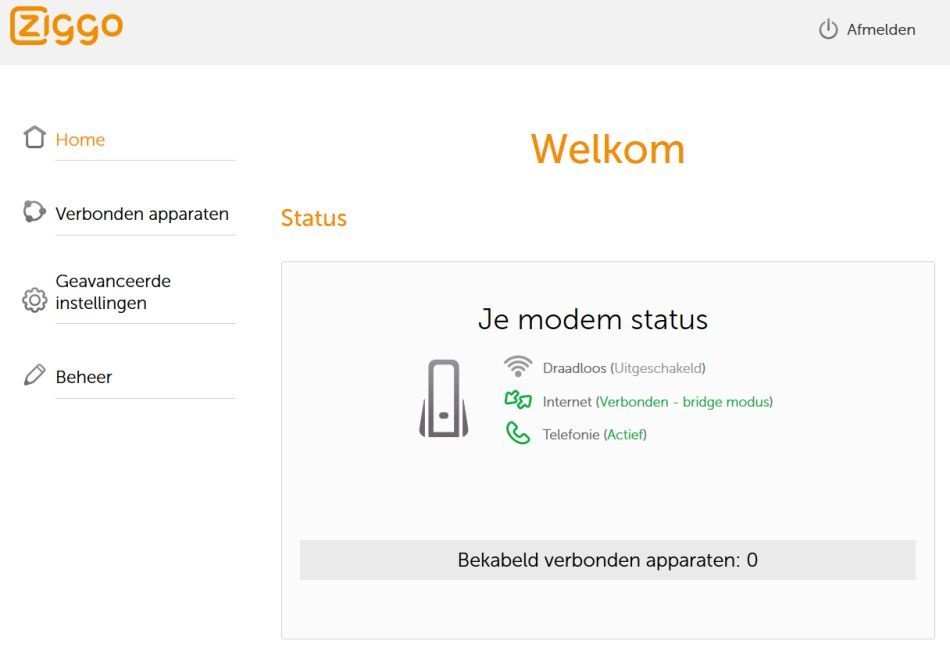Click the power icon beside Afmelden
Viewport: 950px width, 655px height.
pos(828,30)
